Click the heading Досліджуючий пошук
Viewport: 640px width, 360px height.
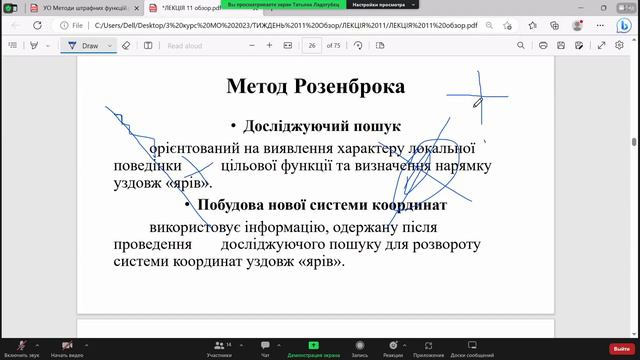(x=322, y=126)
